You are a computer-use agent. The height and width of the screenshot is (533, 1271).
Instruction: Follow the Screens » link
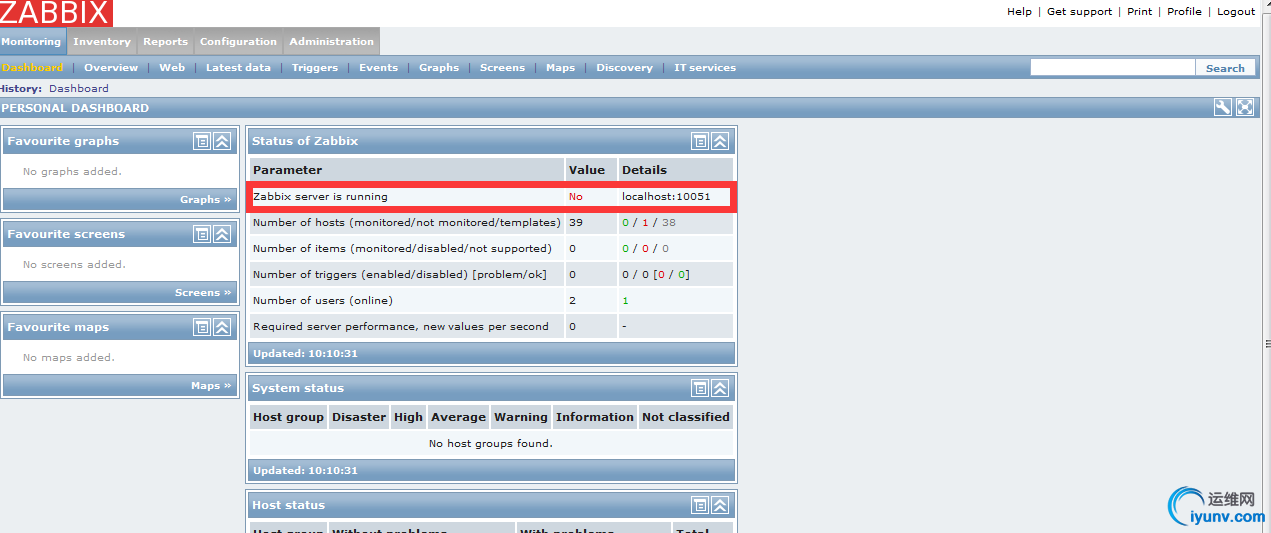pos(203,293)
